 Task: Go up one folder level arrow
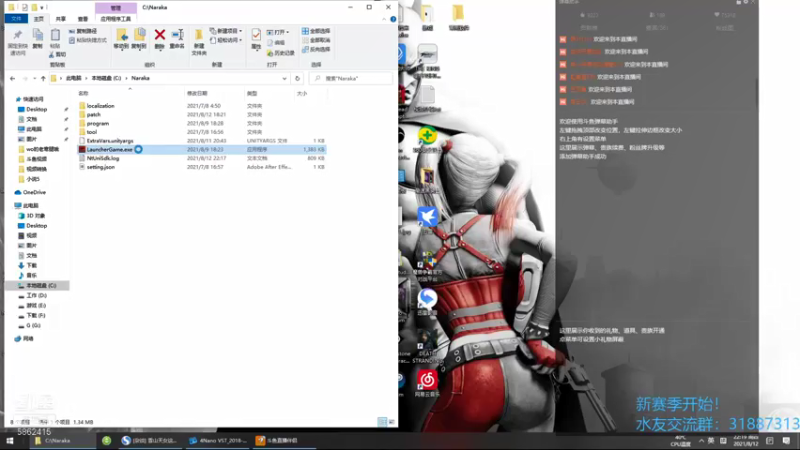pyautogui.click(x=43, y=79)
